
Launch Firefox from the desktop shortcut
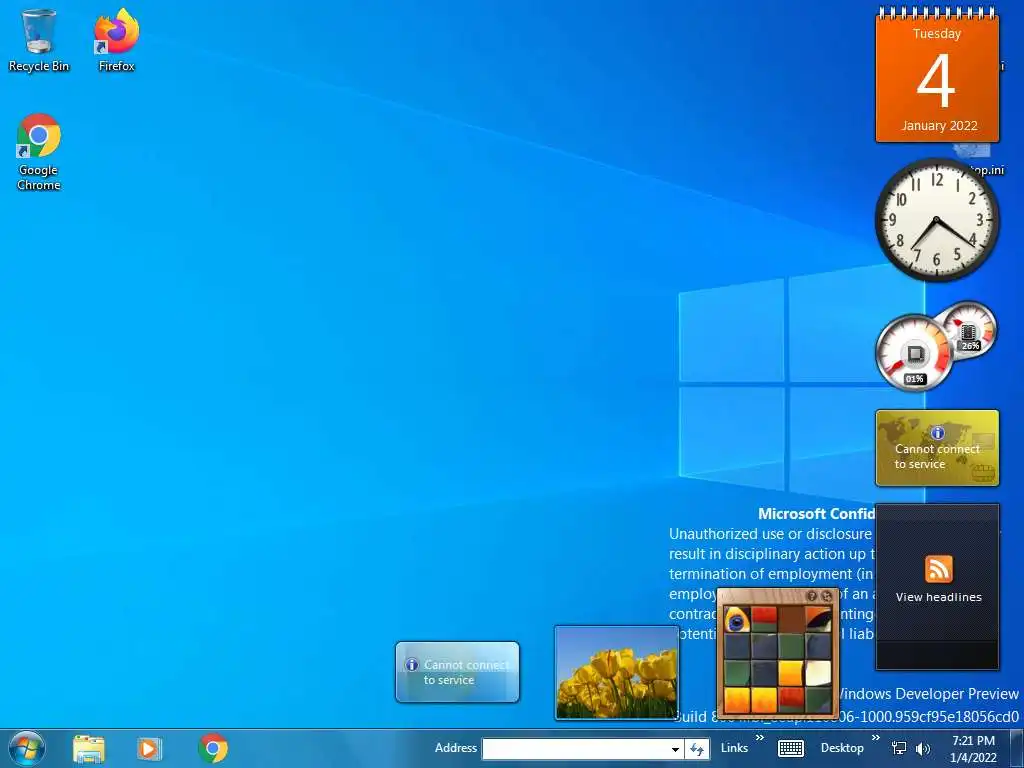pyautogui.click(x=116, y=39)
